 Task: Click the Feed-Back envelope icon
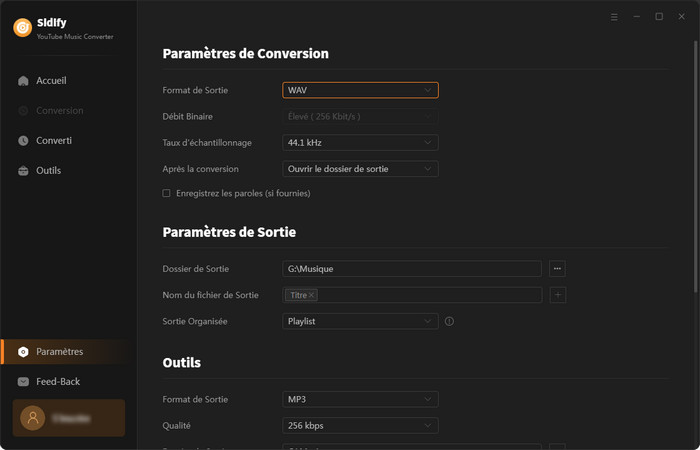click(23, 382)
